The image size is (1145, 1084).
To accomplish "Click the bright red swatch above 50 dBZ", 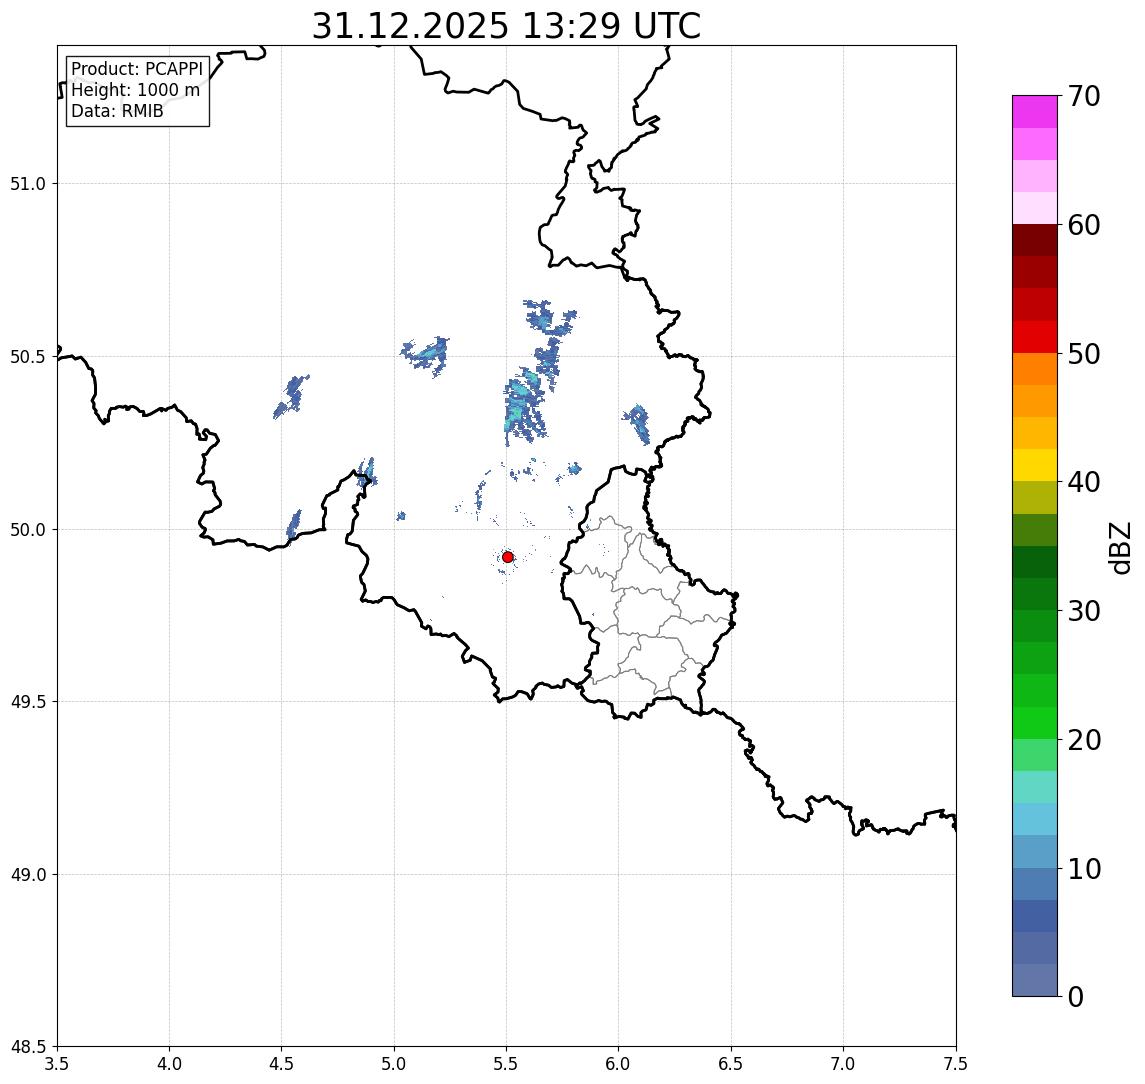I will click(x=1035, y=337).
